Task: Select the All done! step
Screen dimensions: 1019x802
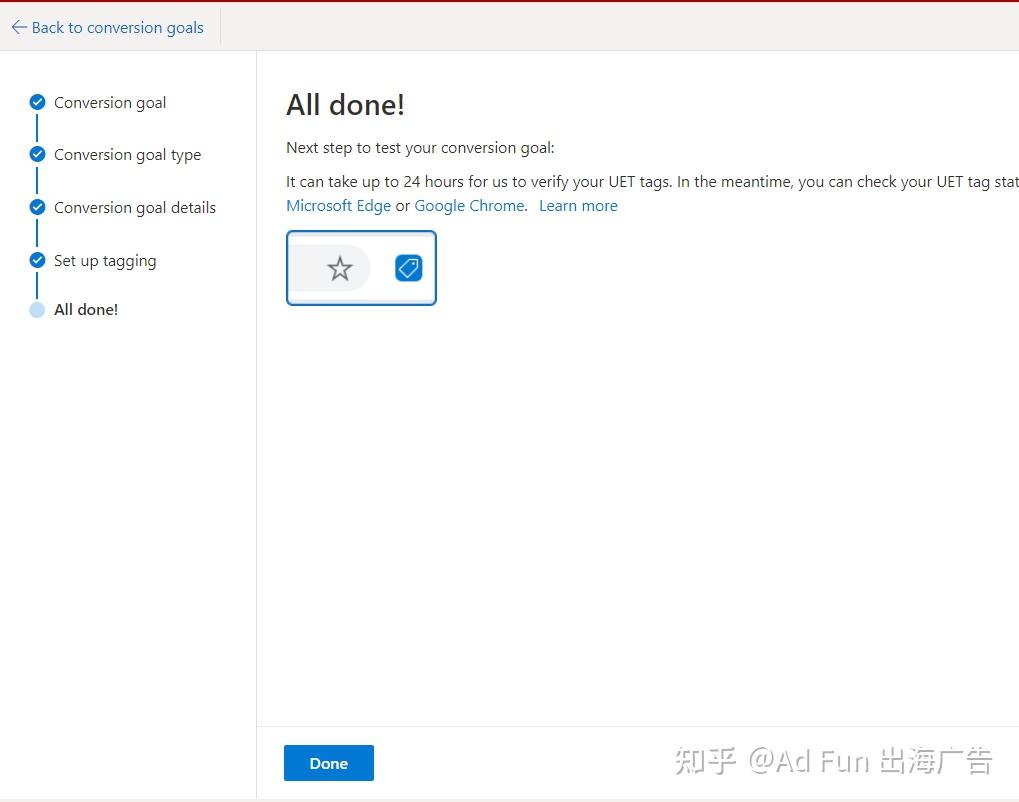Action: tap(86, 309)
